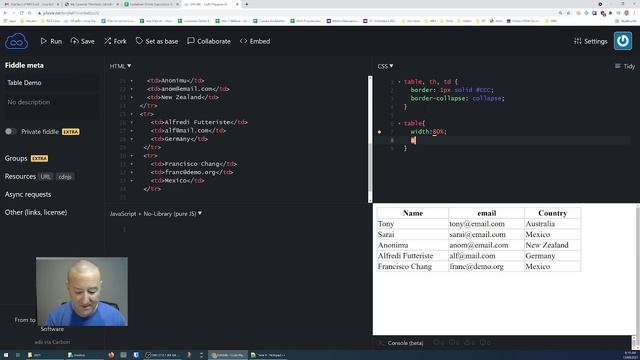
Task: Fold the tr line above Francisco Chang
Action: (x=131, y=156)
